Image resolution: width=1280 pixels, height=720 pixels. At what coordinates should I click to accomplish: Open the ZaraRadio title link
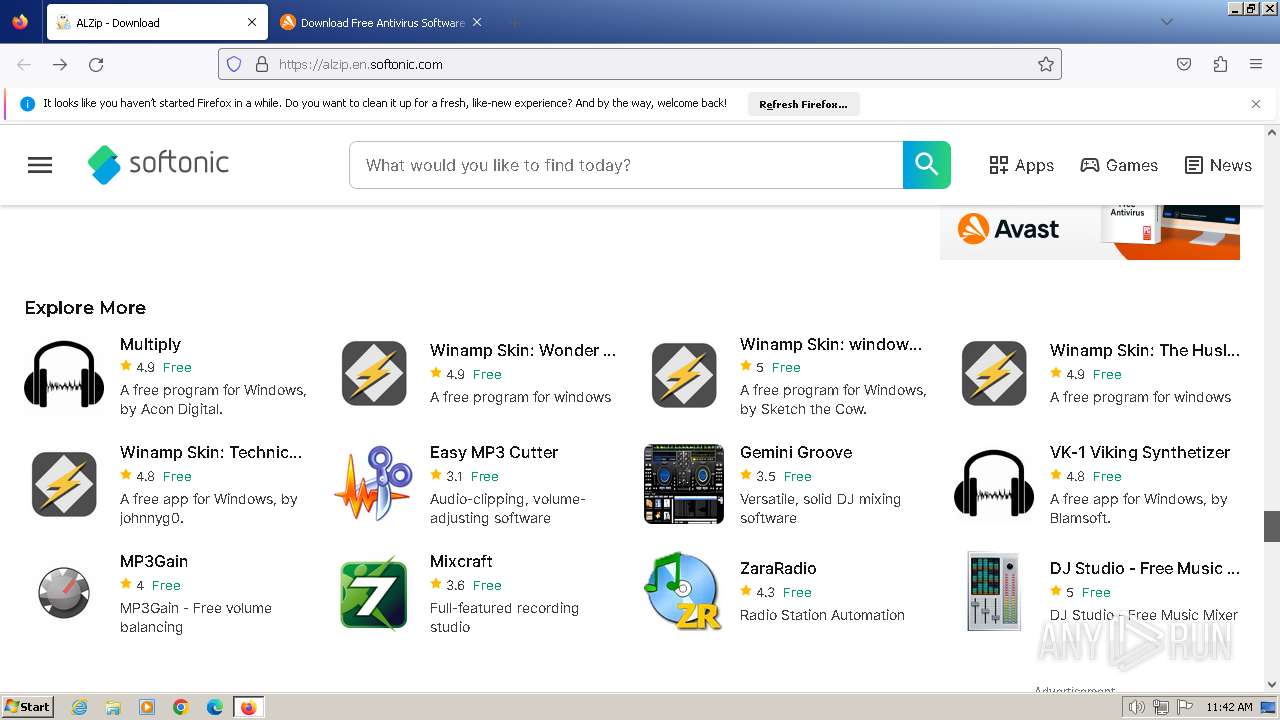[x=778, y=568]
